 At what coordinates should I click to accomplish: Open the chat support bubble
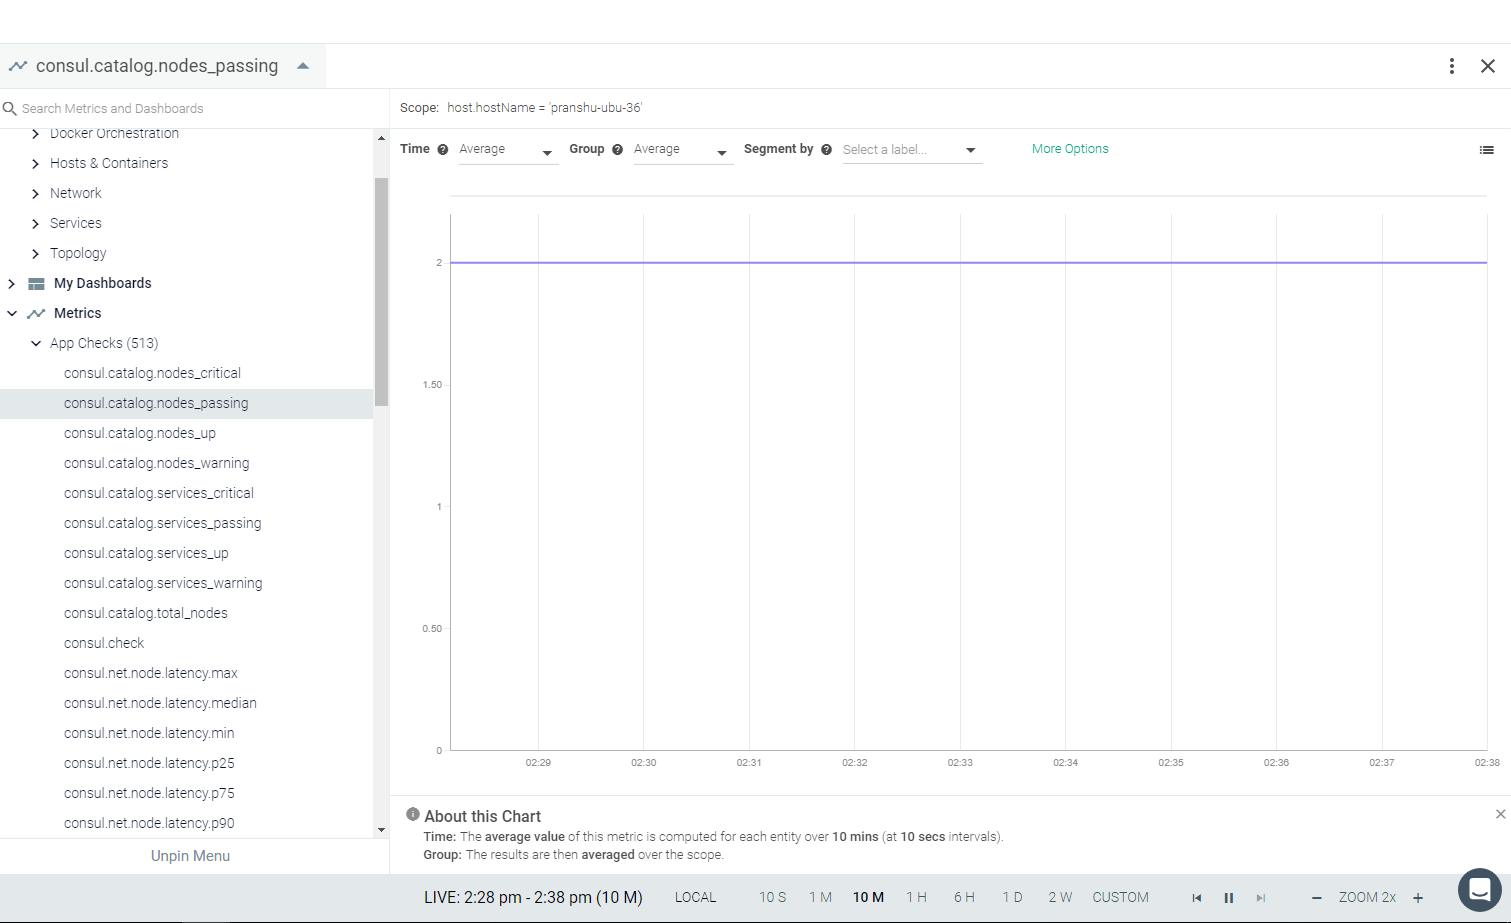(x=1480, y=888)
